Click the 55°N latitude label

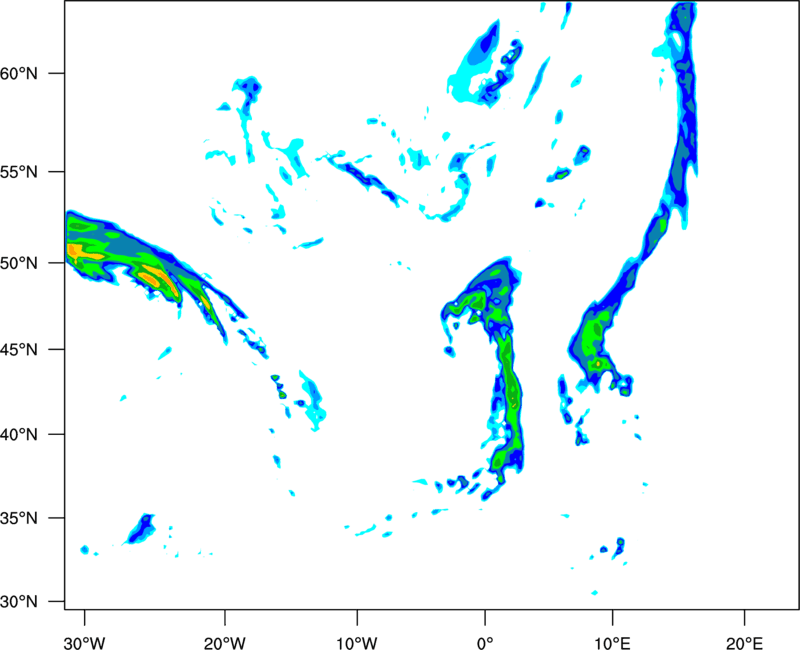tap(19, 172)
